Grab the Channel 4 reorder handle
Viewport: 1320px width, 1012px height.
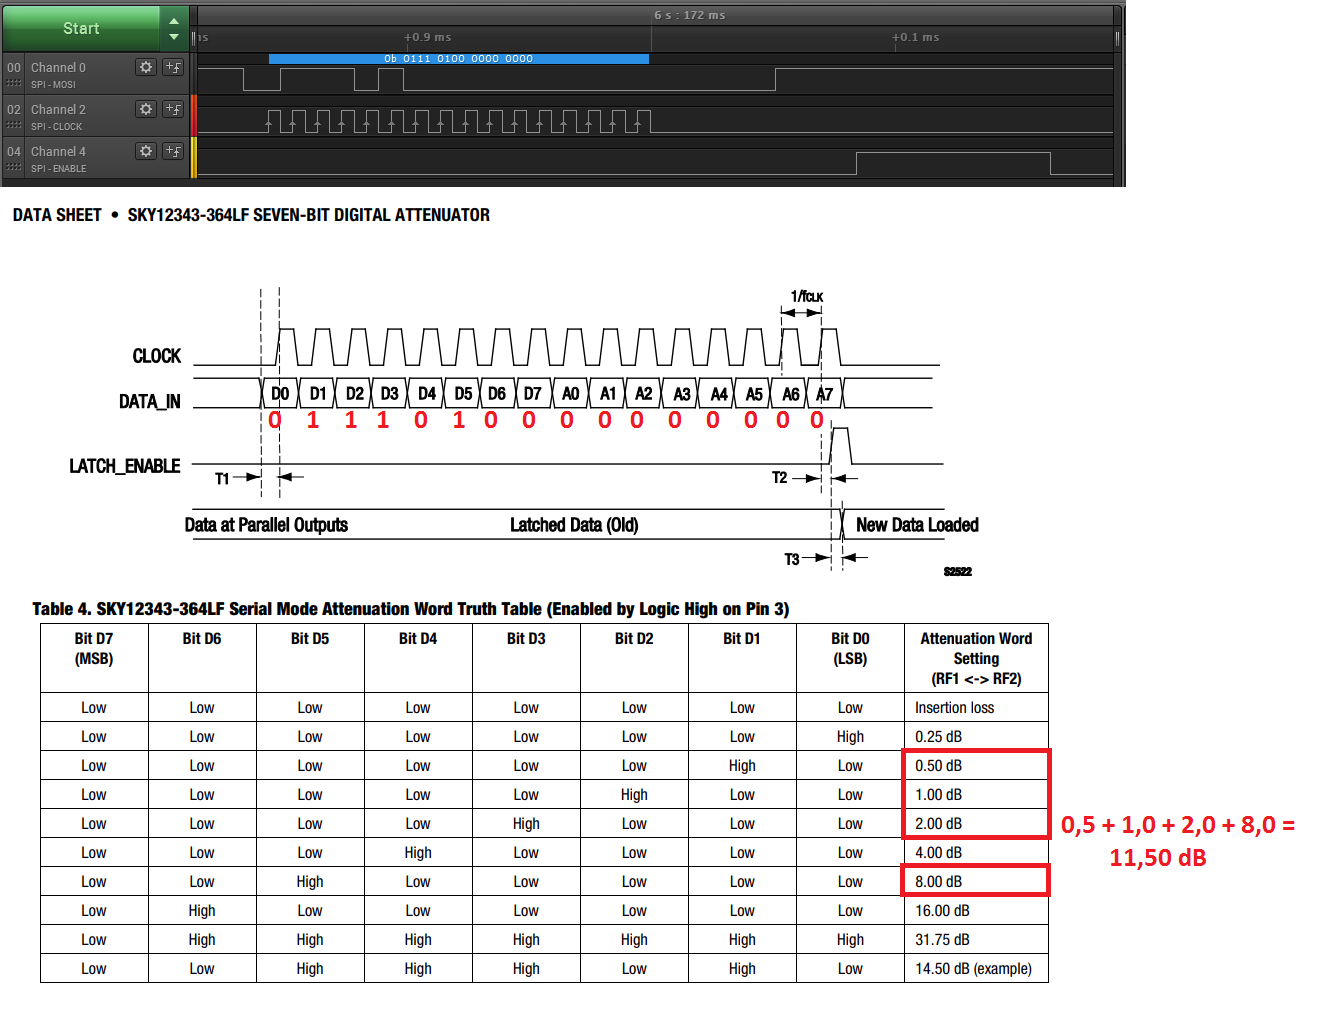[14, 168]
